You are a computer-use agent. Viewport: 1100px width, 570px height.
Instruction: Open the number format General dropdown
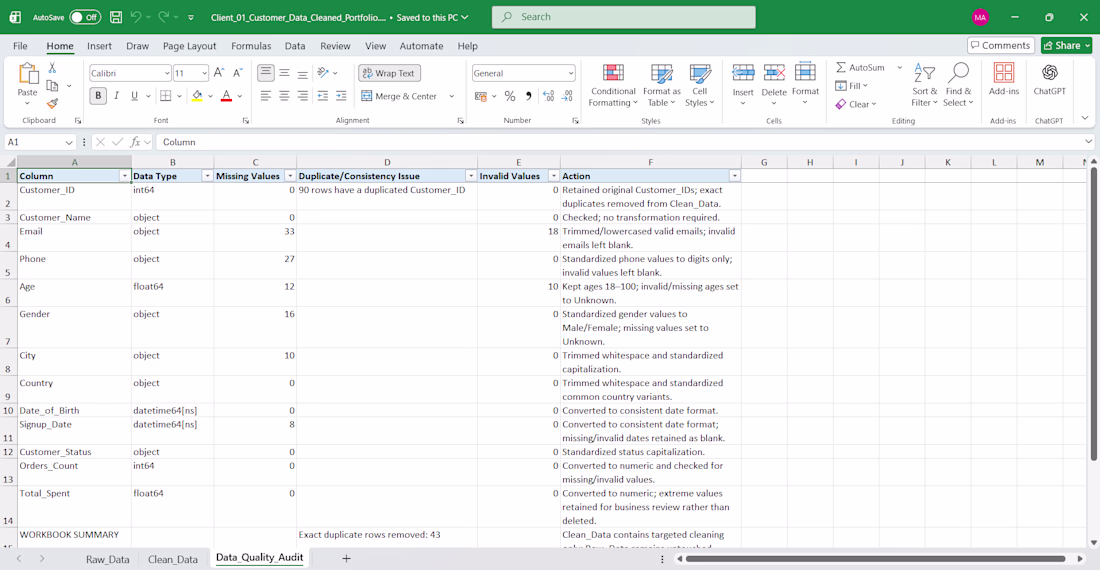coord(571,73)
